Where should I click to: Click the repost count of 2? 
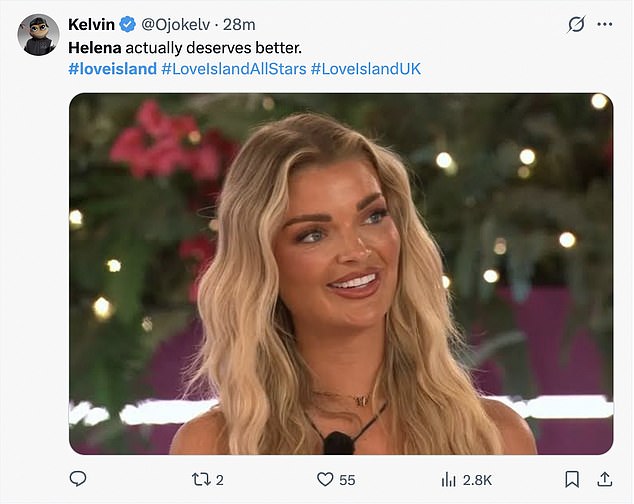coord(220,480)
